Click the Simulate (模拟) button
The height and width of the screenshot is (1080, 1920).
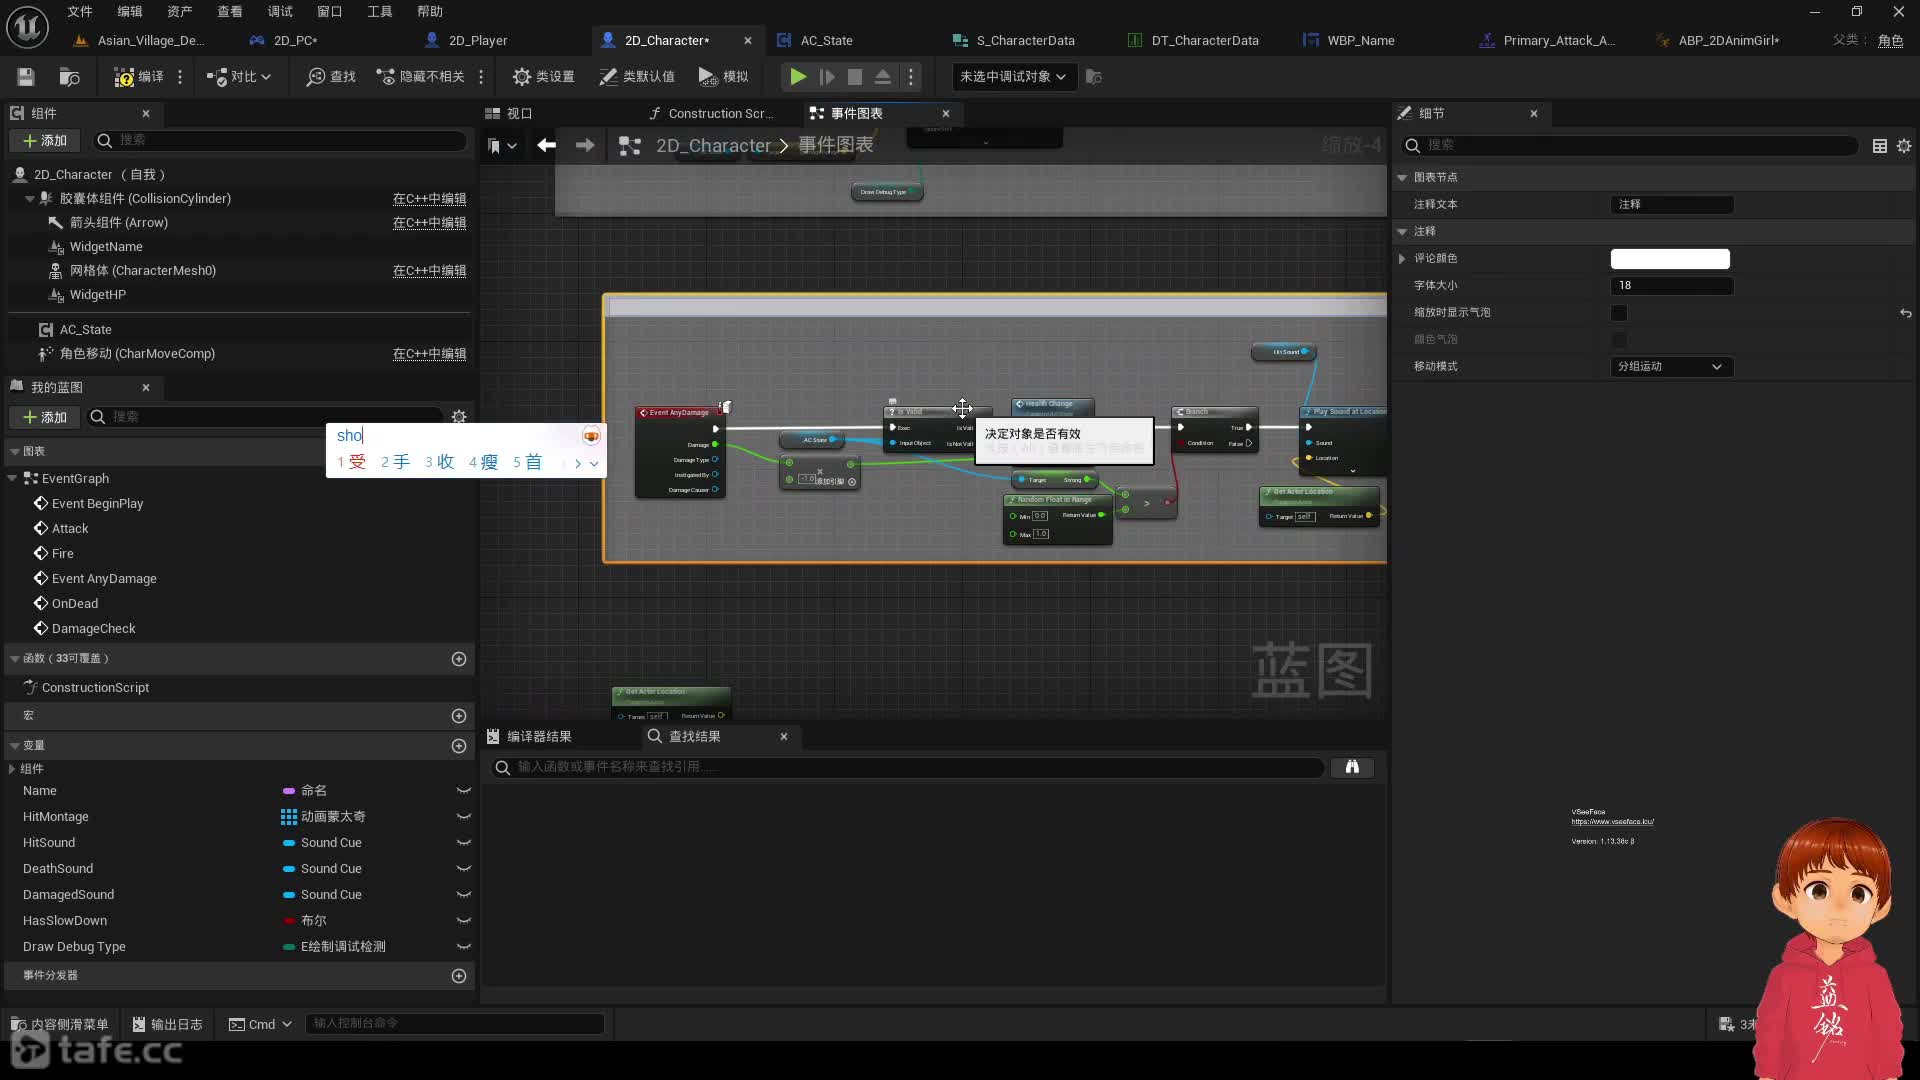723,77
